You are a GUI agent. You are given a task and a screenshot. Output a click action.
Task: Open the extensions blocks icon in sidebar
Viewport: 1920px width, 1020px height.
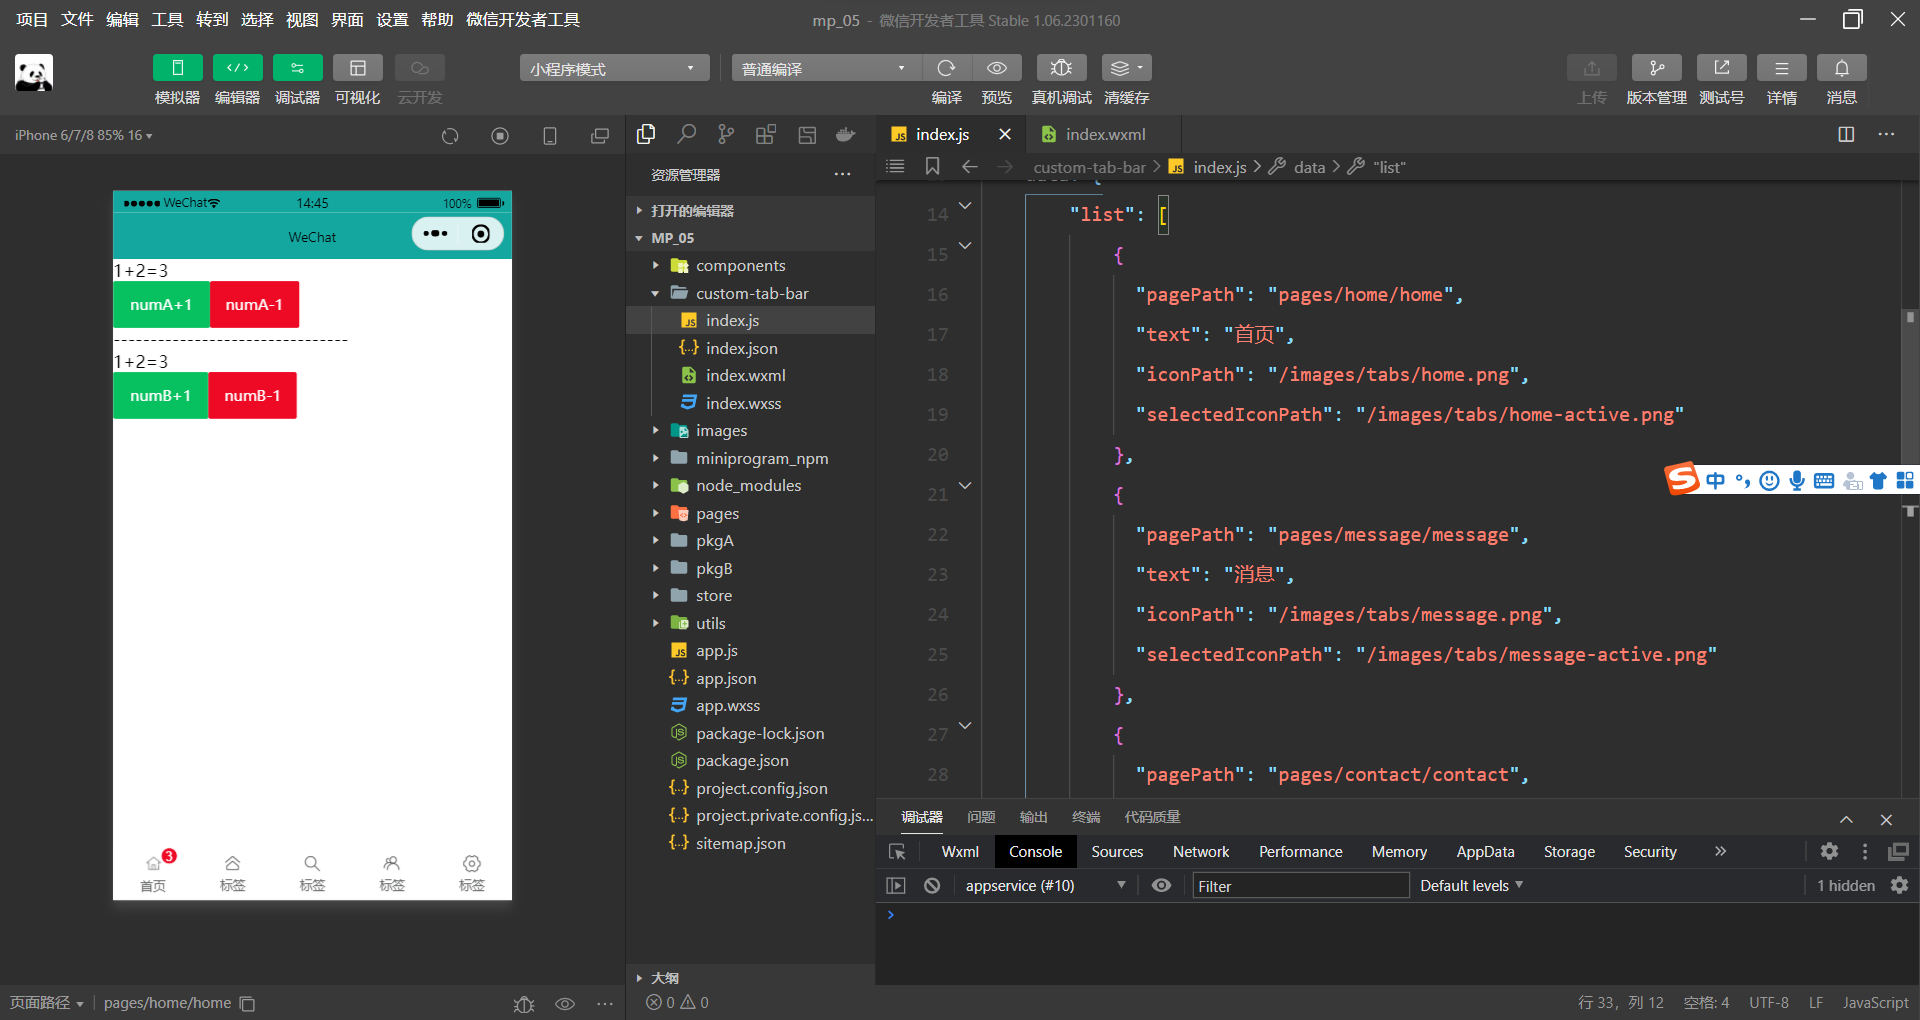(766, 134)
